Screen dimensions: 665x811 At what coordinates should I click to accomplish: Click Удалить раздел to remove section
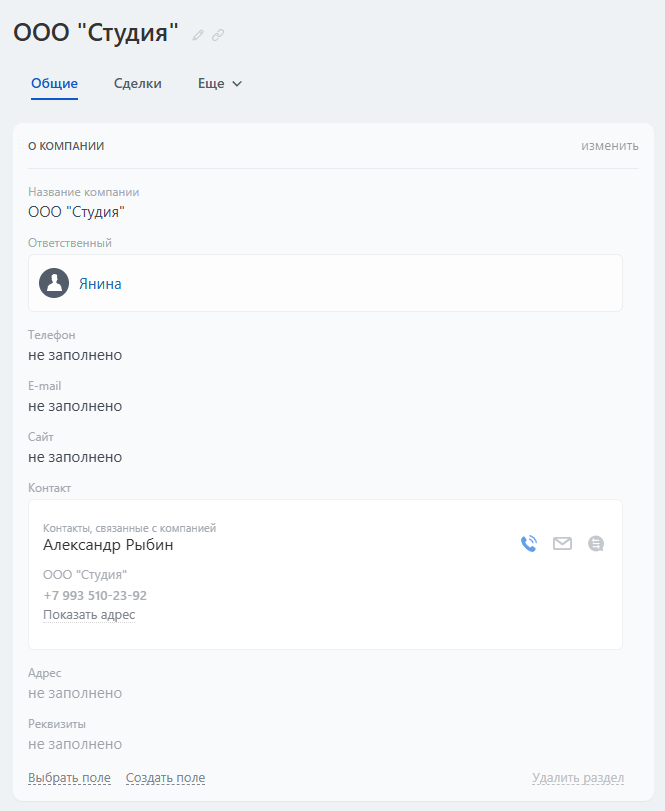[x=578, y=778]
